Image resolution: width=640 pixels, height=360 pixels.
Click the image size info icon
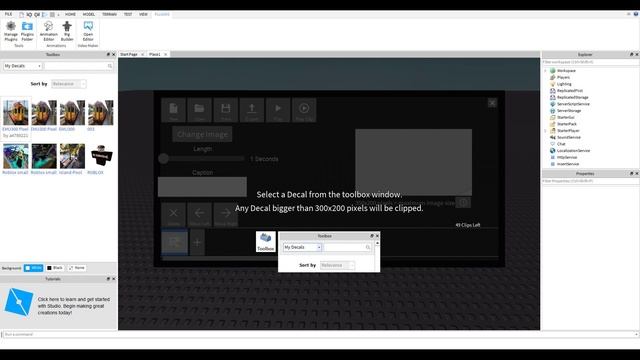coord(463,202)
